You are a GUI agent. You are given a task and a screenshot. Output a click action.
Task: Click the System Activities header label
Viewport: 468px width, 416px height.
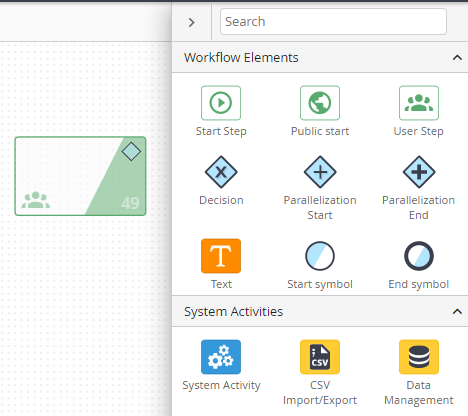233,312
